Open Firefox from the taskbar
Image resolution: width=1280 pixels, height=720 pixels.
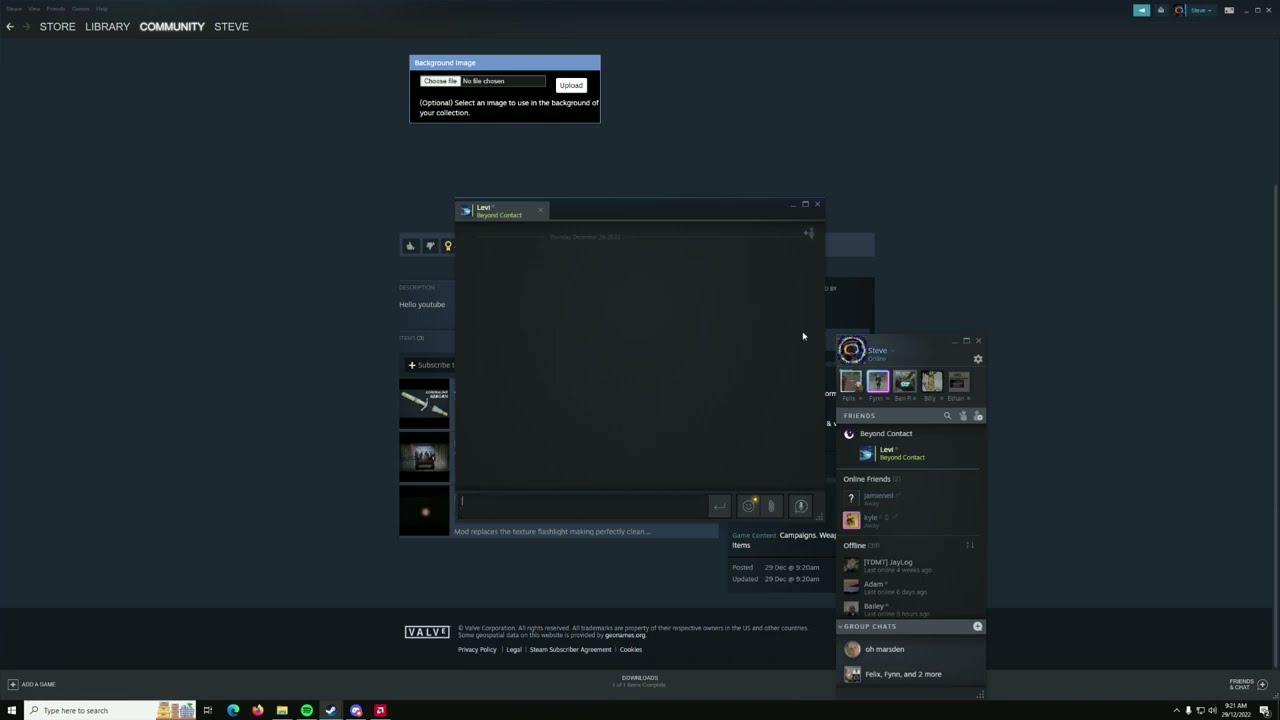click(x=258, y=710)
